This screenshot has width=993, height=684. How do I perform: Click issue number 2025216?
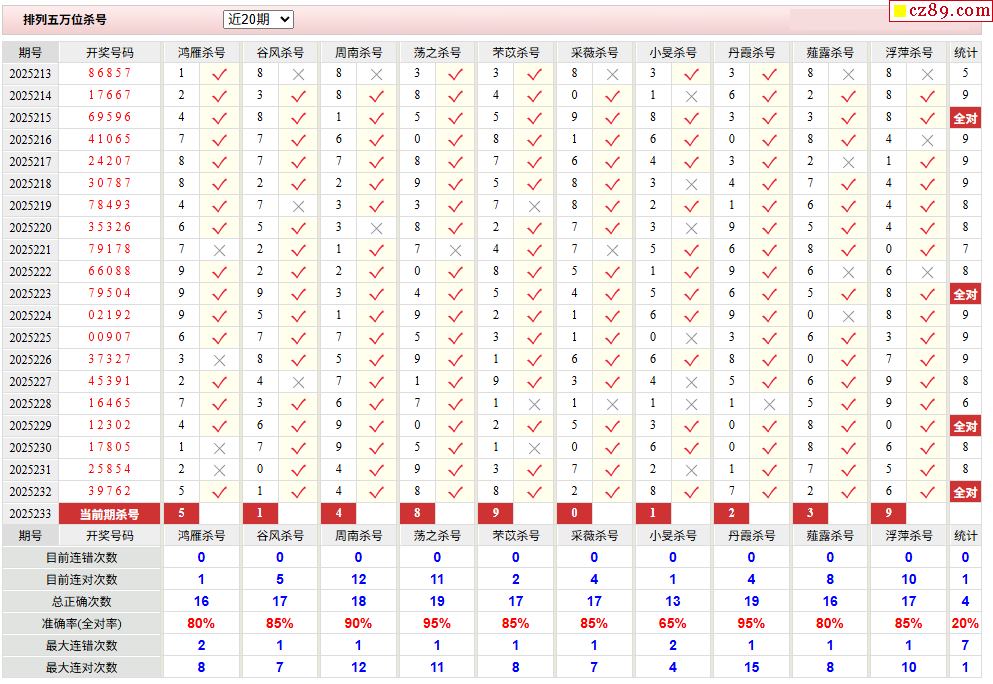[x=30, y=139]
